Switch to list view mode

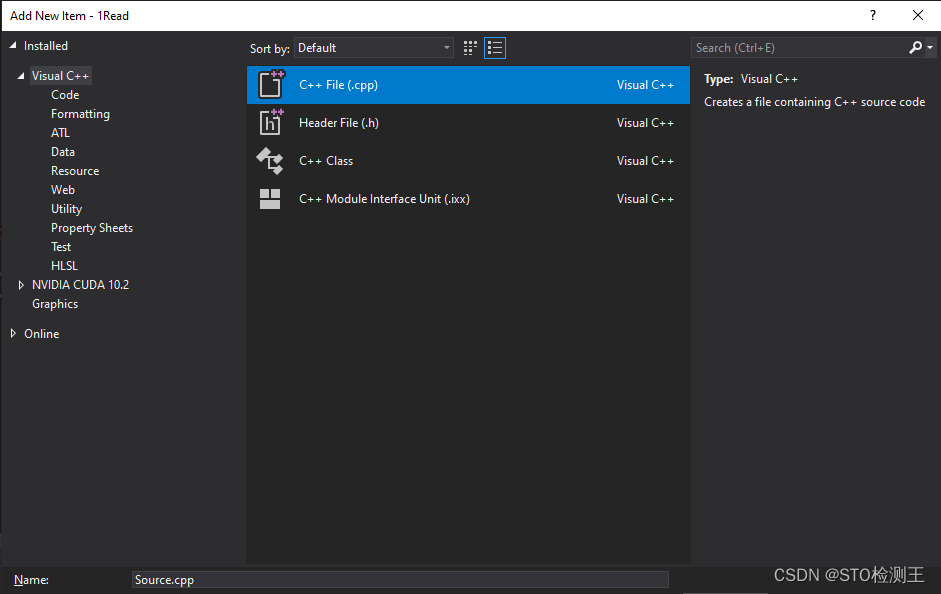click(494, 47)
